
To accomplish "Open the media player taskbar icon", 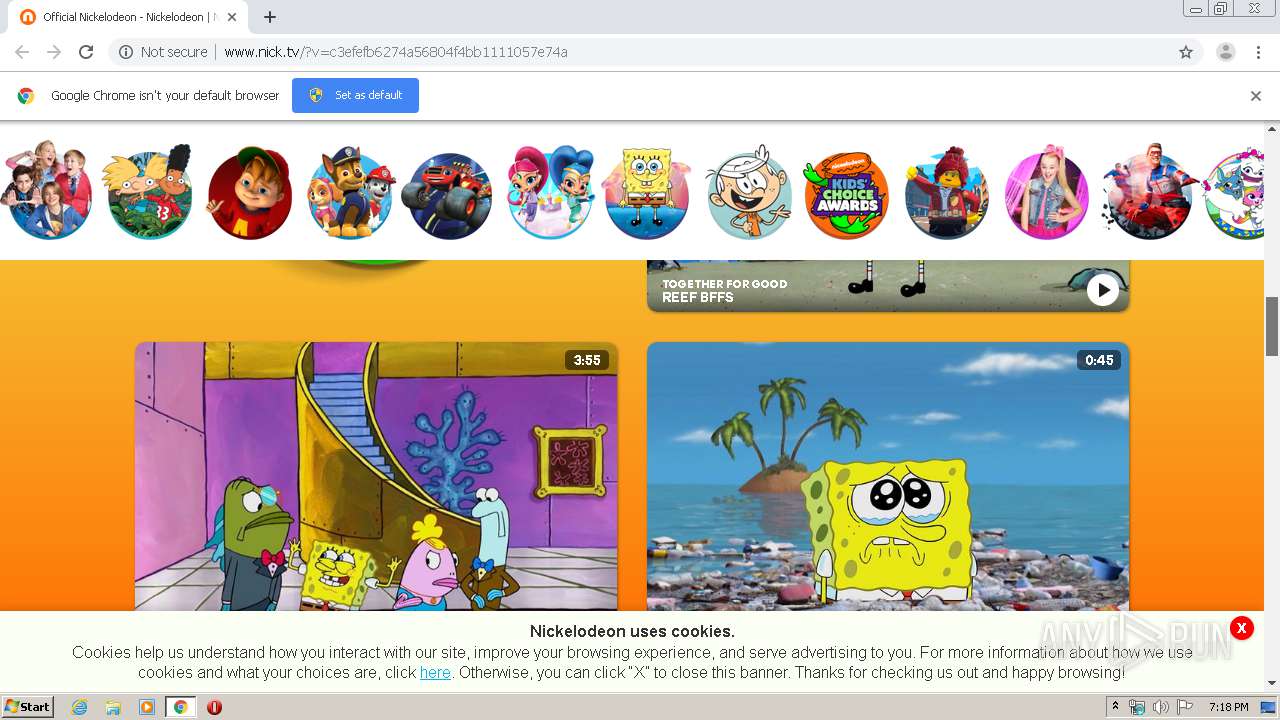I will point(147,707).
